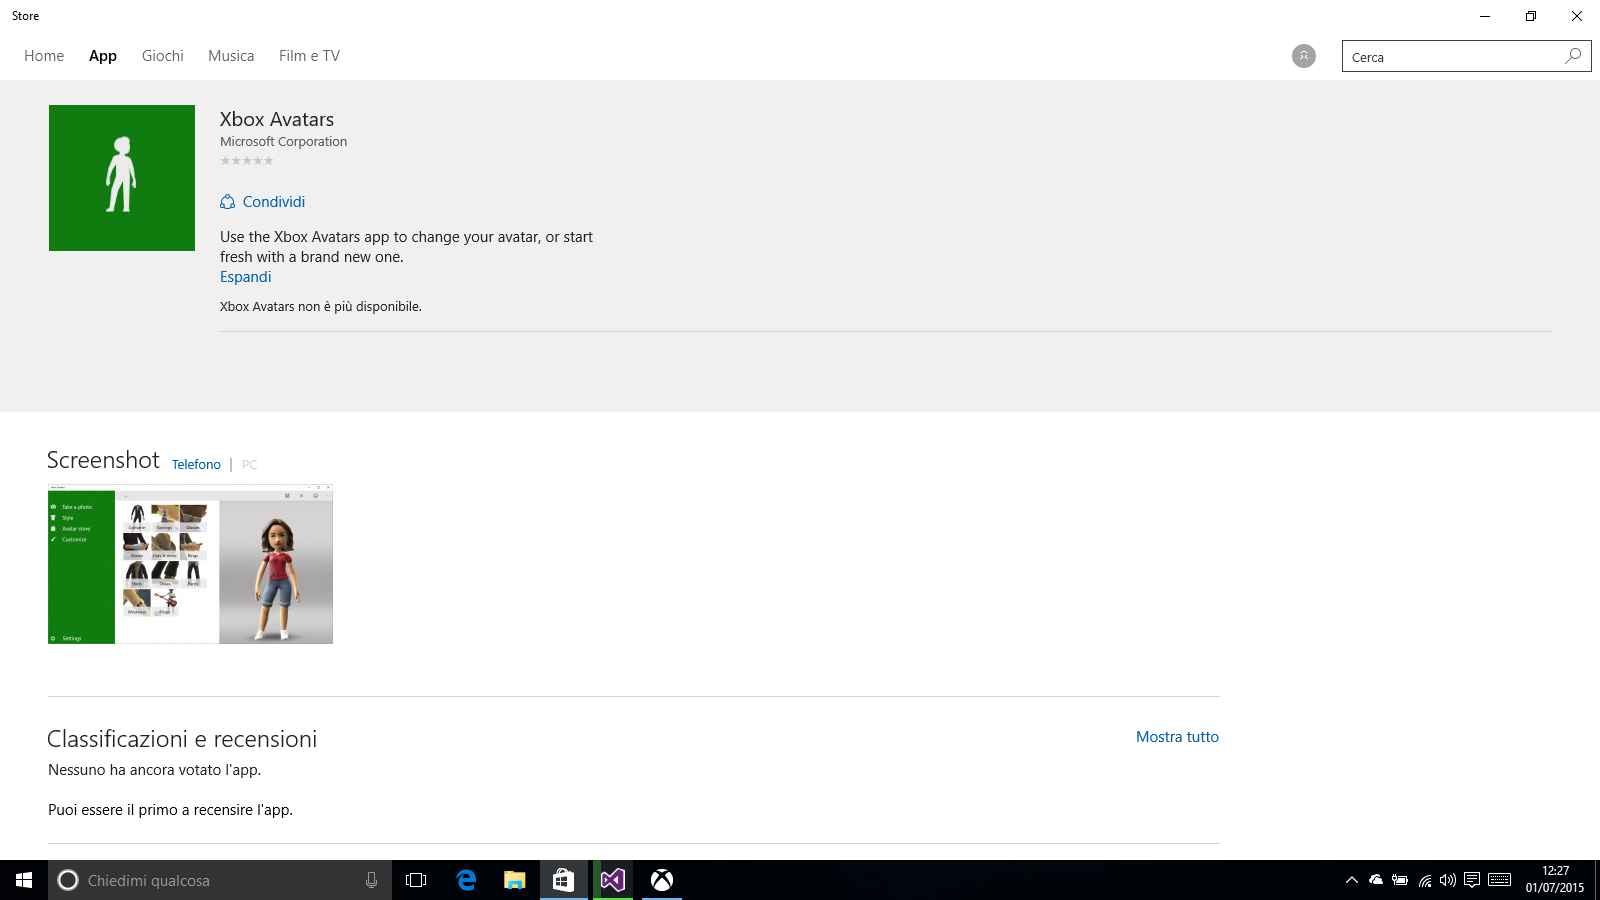
Task: Click the Cortana circle icon
Action: tap(68, 880)
